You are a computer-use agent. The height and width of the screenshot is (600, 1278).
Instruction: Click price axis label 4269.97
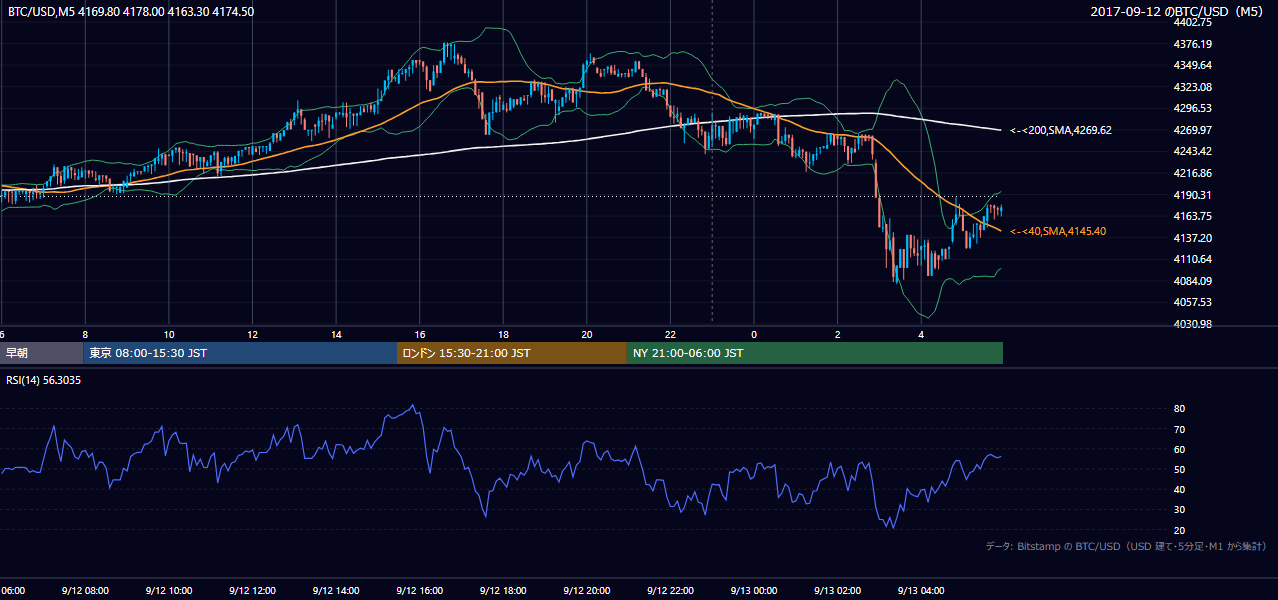pos(1192,130)
